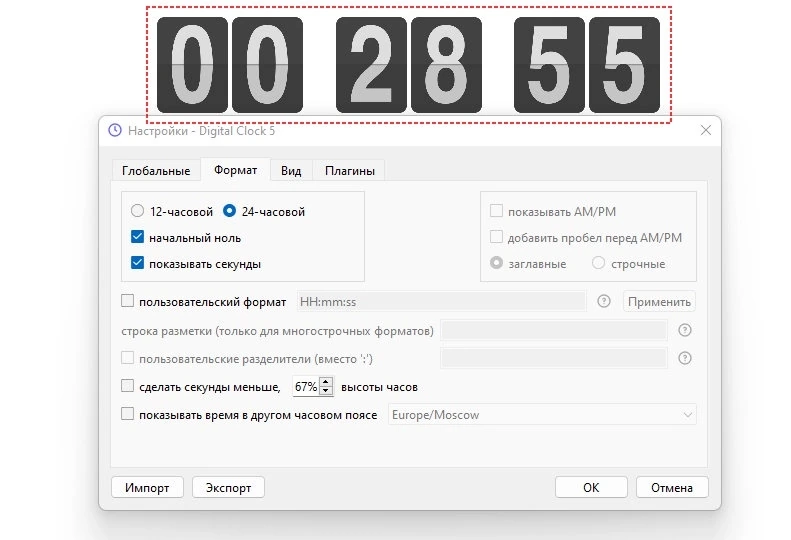Switch to the Формат tab

pyautogui.click(x=236, y=170)
